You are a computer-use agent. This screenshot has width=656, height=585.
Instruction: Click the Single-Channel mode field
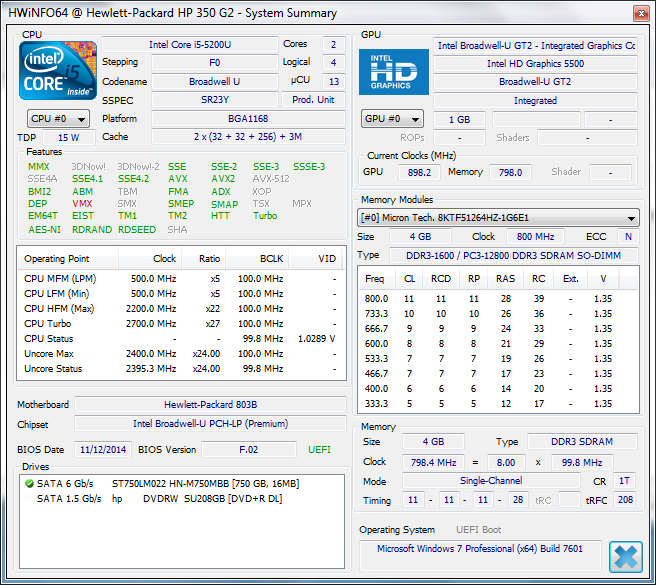(491, 481)
